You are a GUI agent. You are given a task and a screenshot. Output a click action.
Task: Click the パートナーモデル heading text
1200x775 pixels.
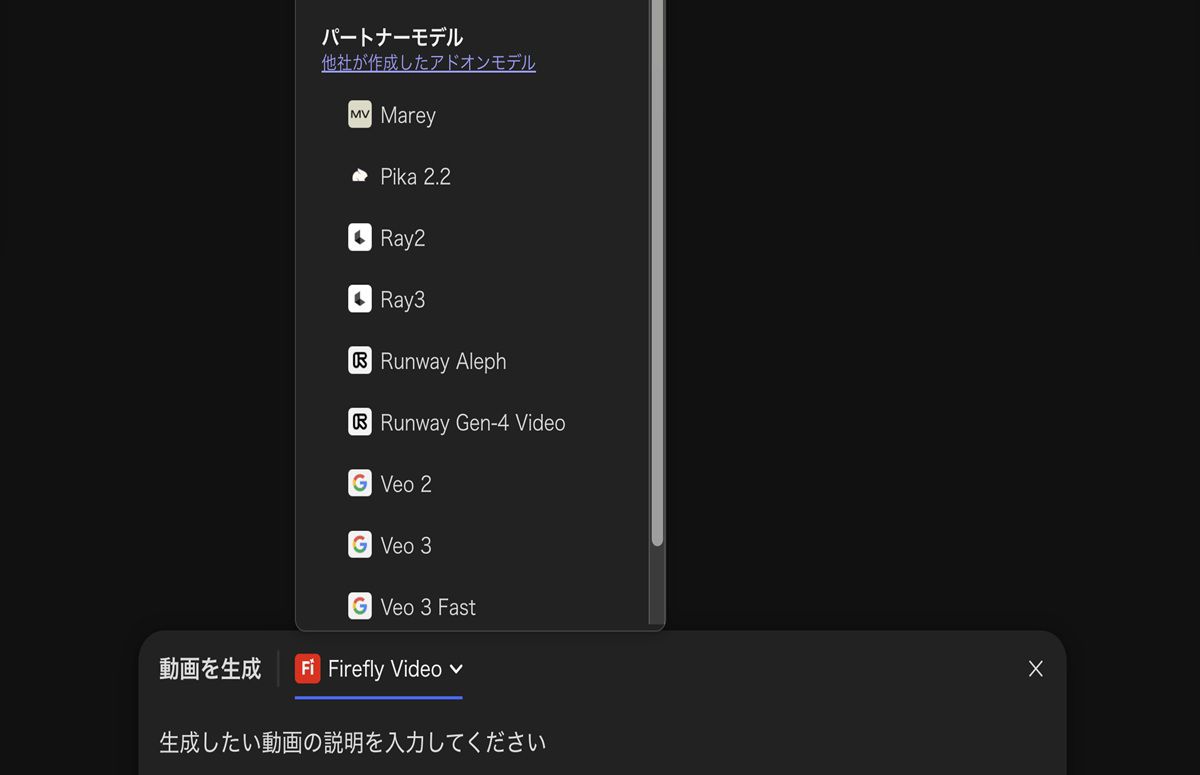[392, 37]
